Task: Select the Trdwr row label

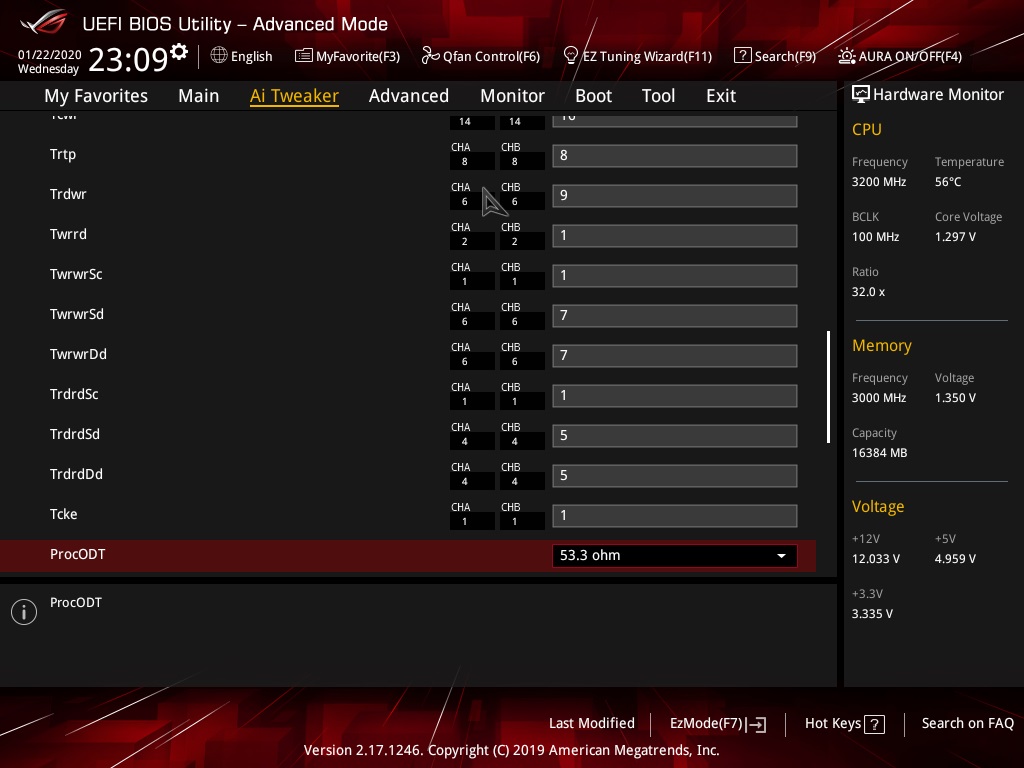Action: (68, 194)
